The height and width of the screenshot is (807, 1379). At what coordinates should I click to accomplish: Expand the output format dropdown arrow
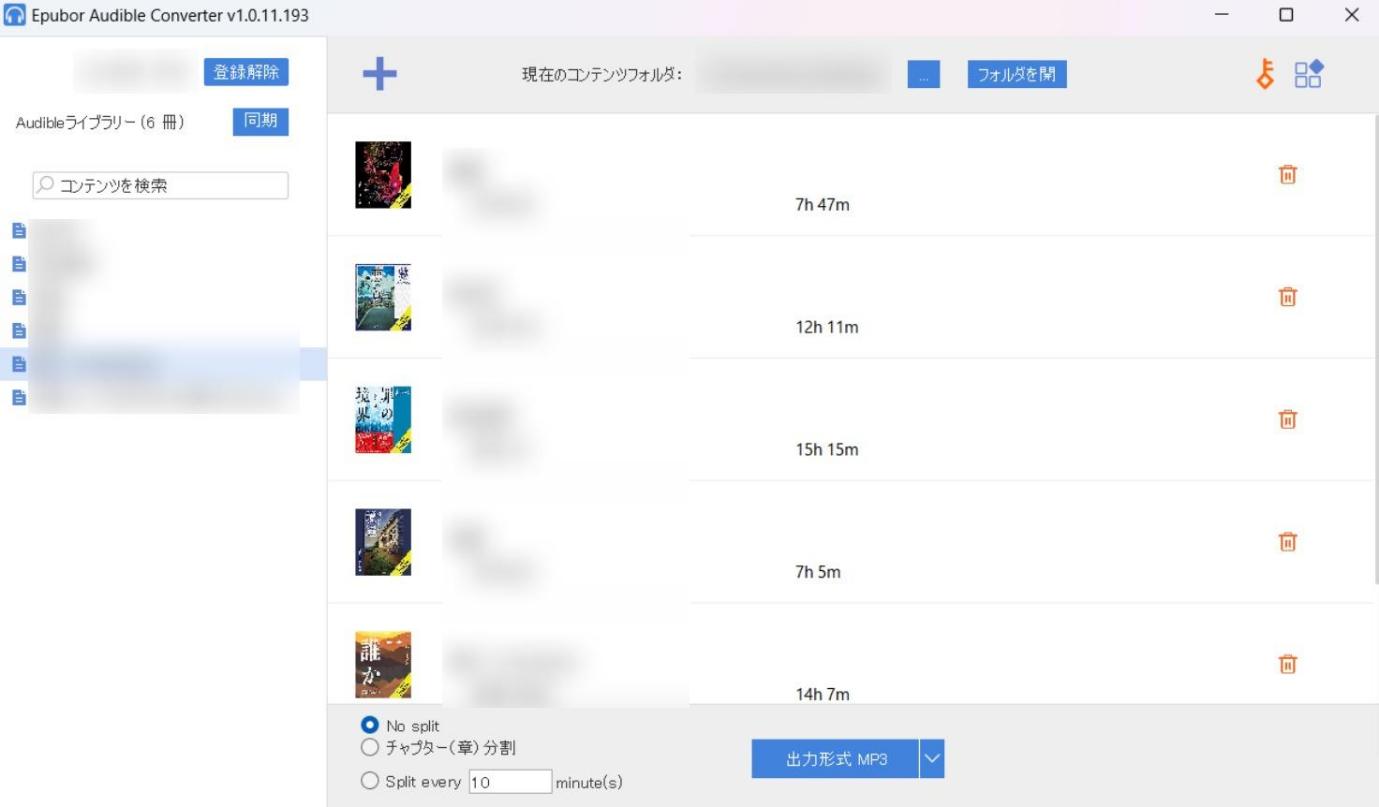(931, 759)
